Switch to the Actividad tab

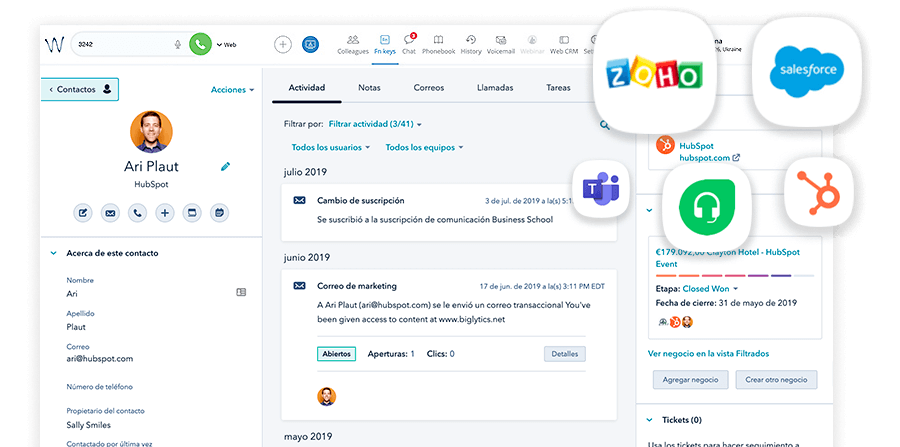pyautogui.click(x=307, y=88)
